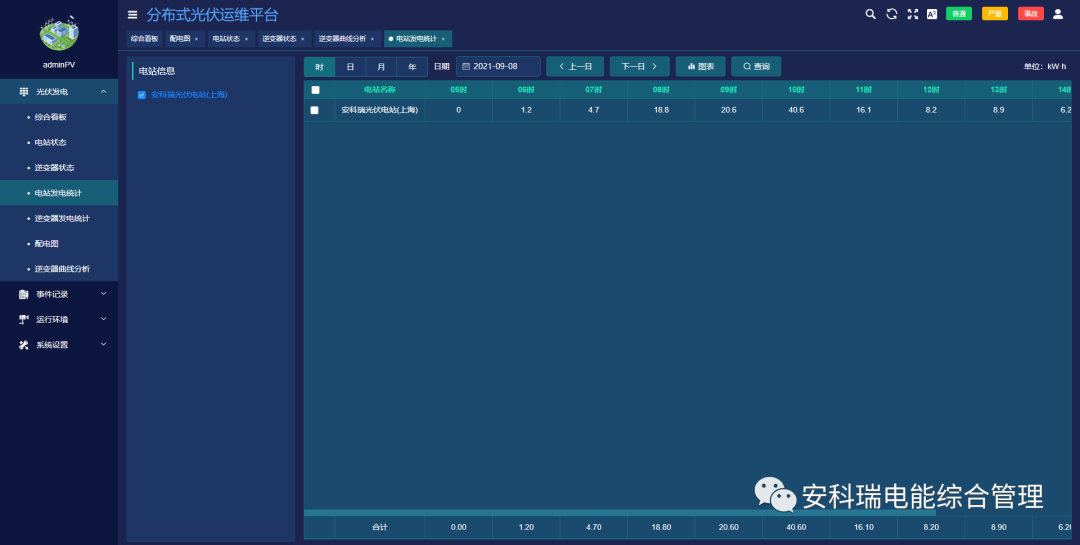Click the 运行环境 environment icon
Viewport: 1080px width, 545px height.
[23, 320]
